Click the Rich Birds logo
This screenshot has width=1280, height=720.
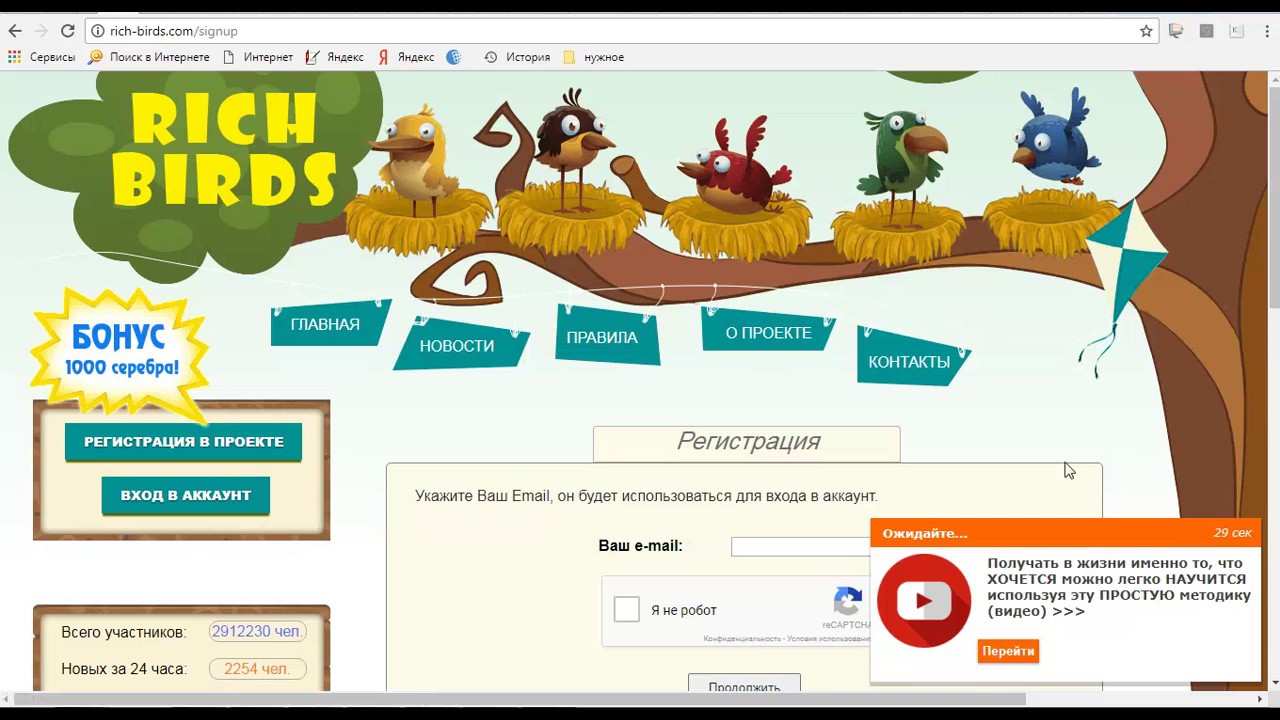coord(224,152)
